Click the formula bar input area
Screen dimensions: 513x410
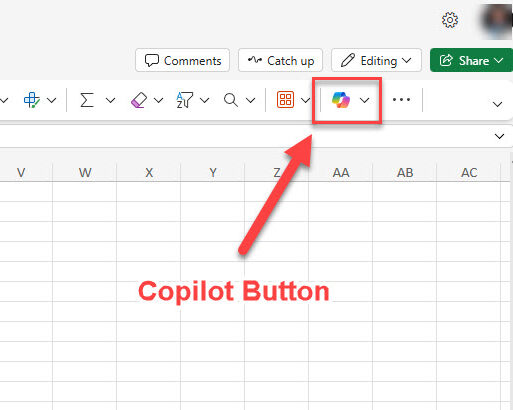tap(245, 136)
